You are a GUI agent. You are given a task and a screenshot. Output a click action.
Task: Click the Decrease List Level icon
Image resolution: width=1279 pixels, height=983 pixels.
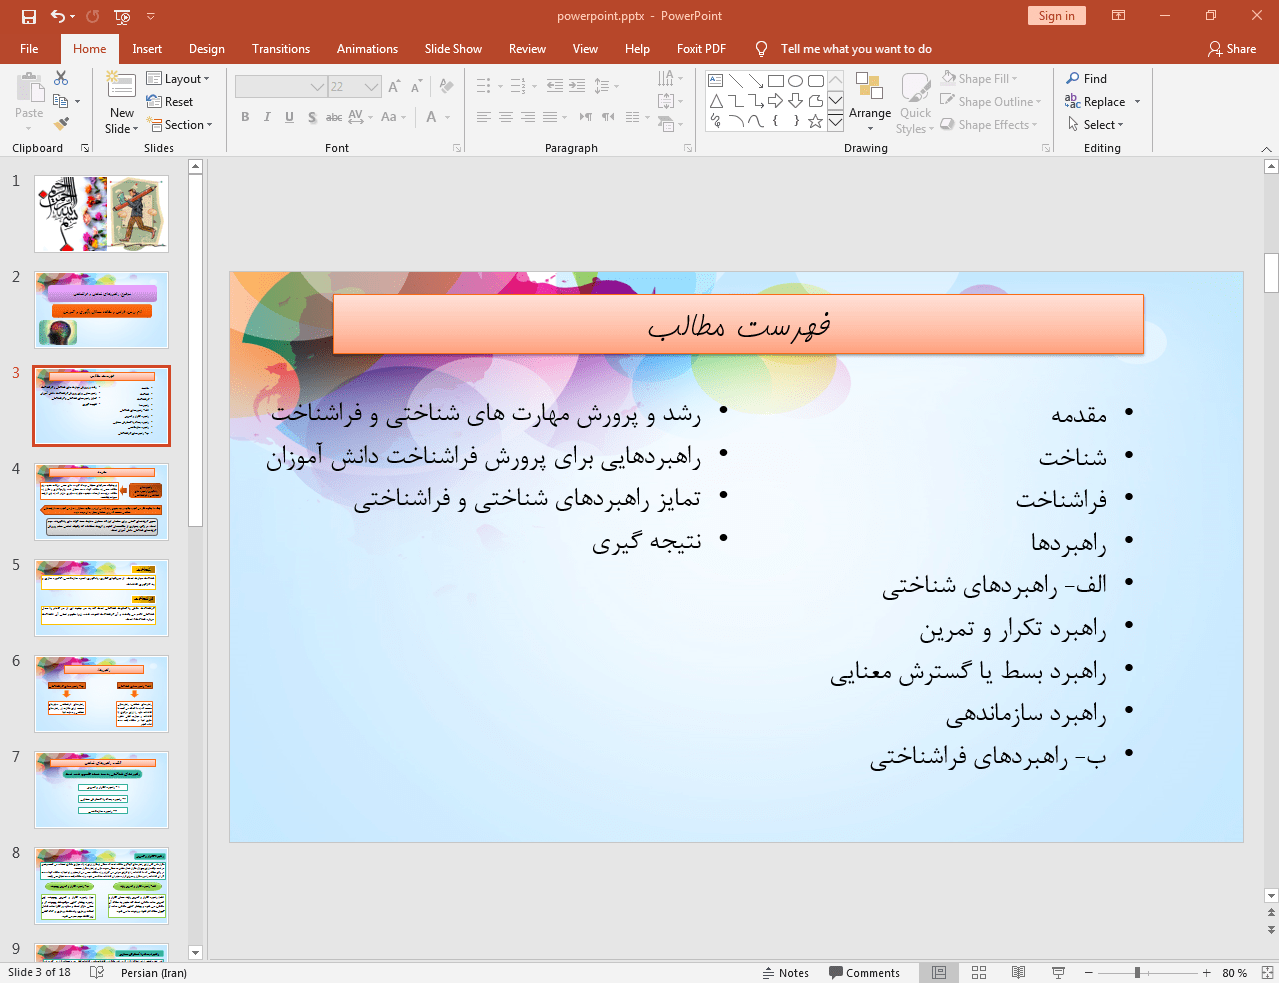click(x=555, y=87)
